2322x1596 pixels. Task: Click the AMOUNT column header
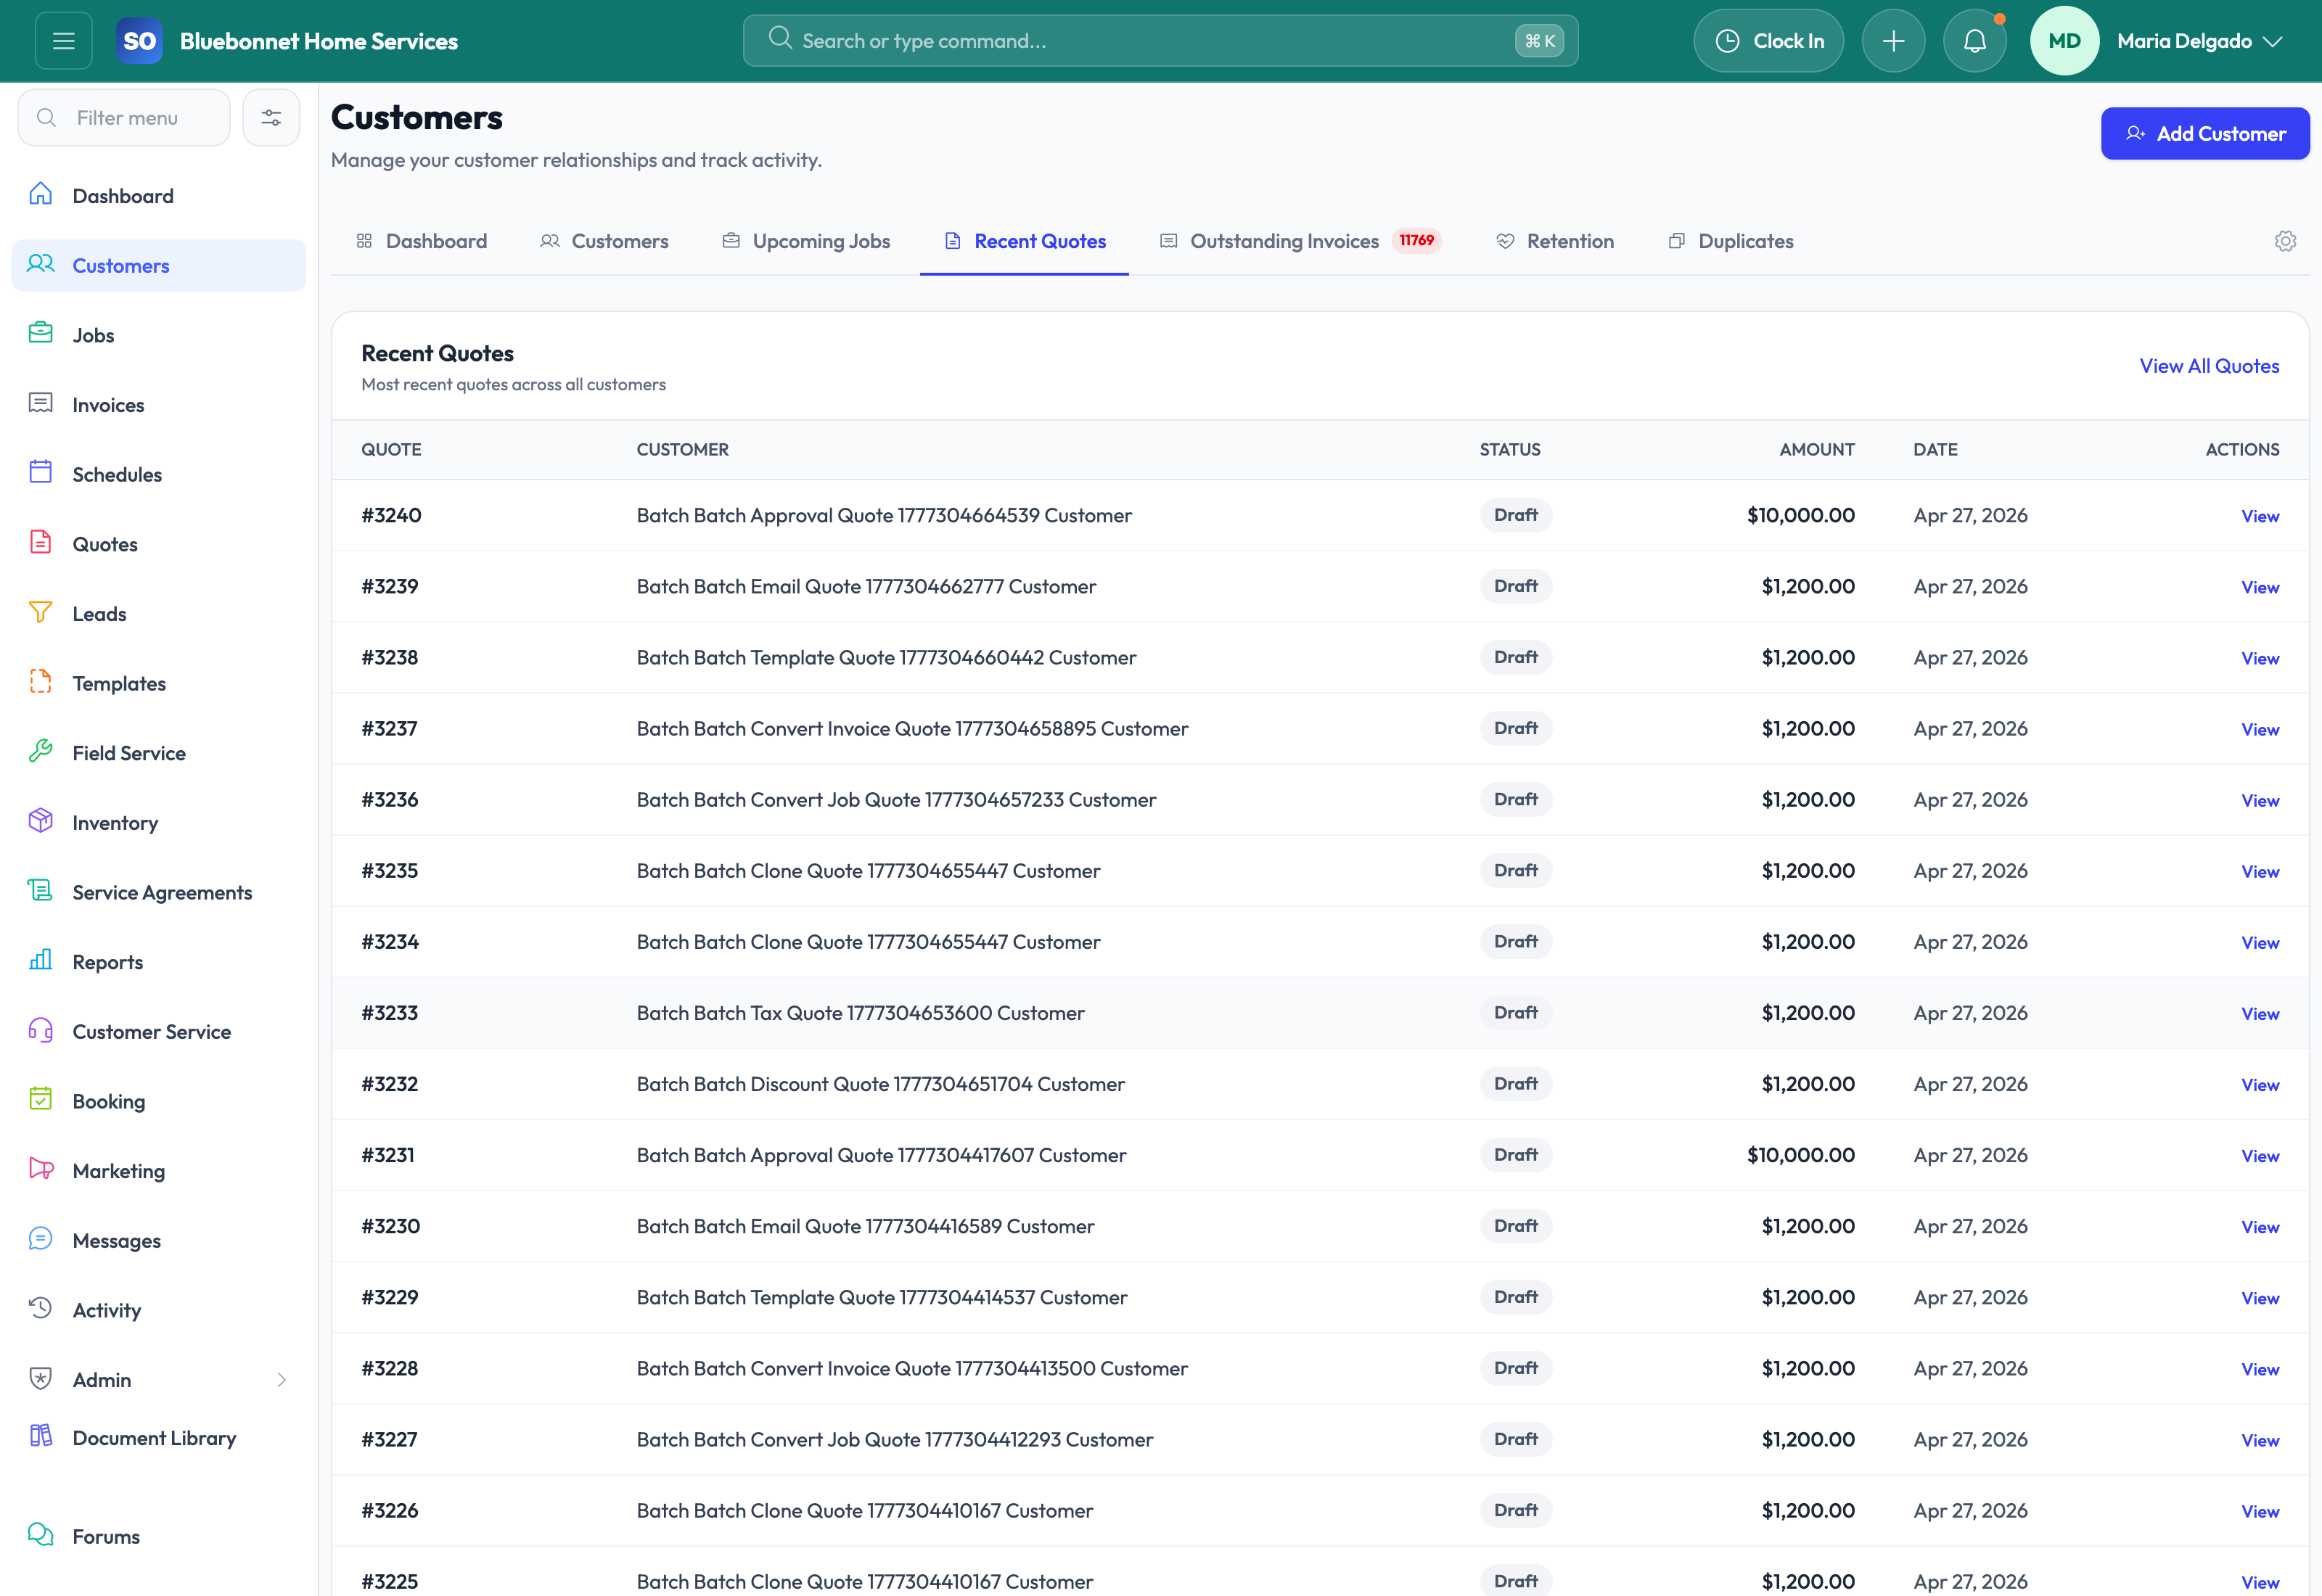pos(1817,449)
